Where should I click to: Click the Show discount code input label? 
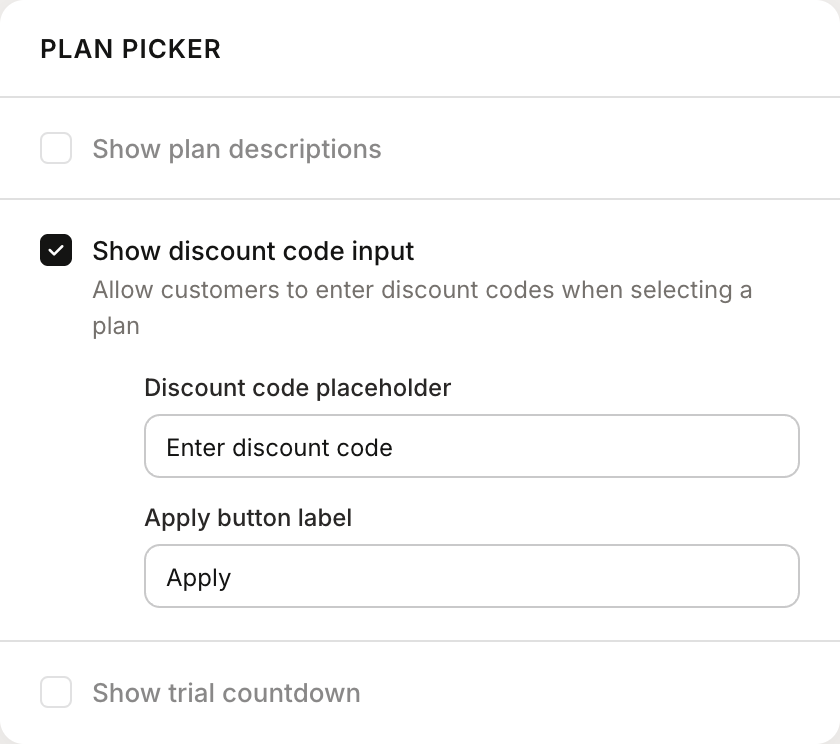point(253,251)
